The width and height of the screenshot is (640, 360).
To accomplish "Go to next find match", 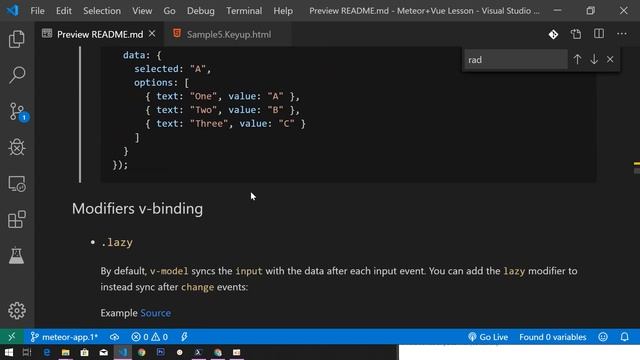I will [x=594, y=60].
